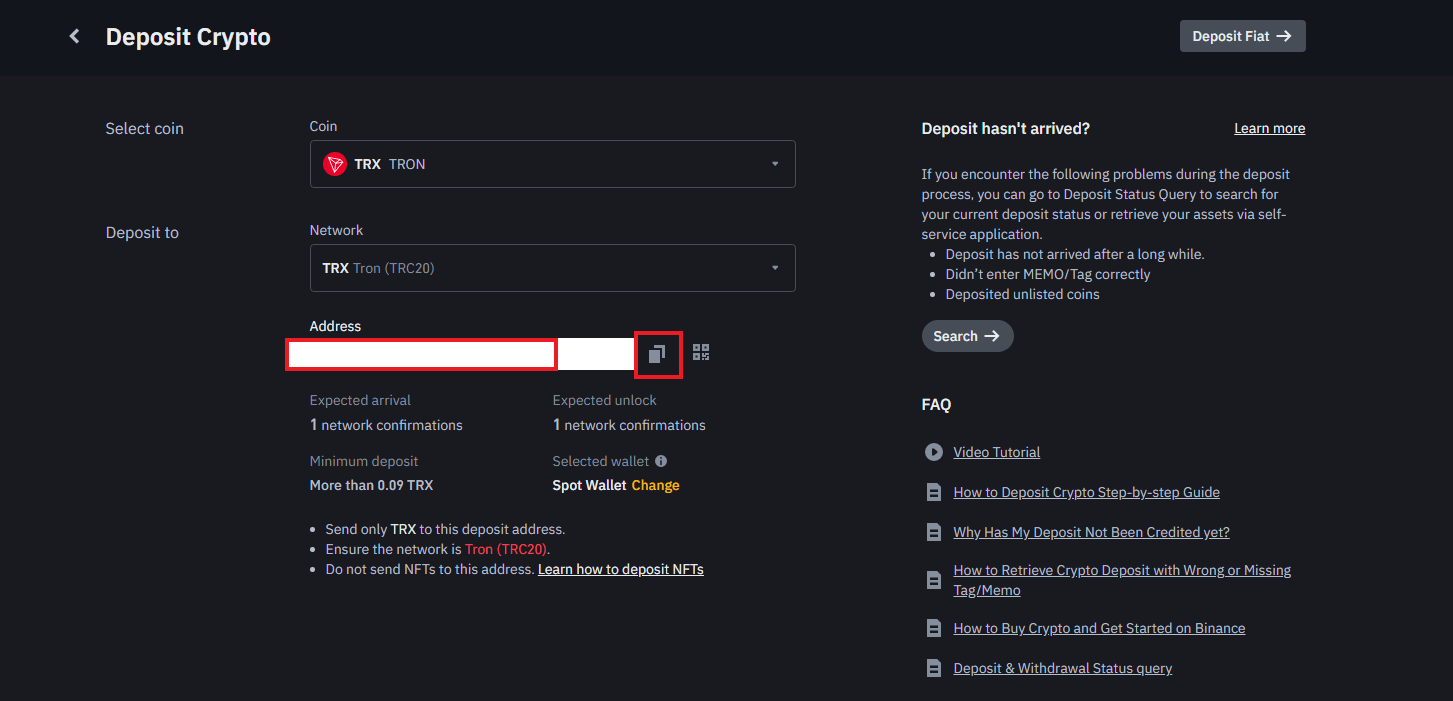Click document icon beside Deposit & Withdrawal Status
This screenshot has height=701, width=1453.
tap(933, 668)
